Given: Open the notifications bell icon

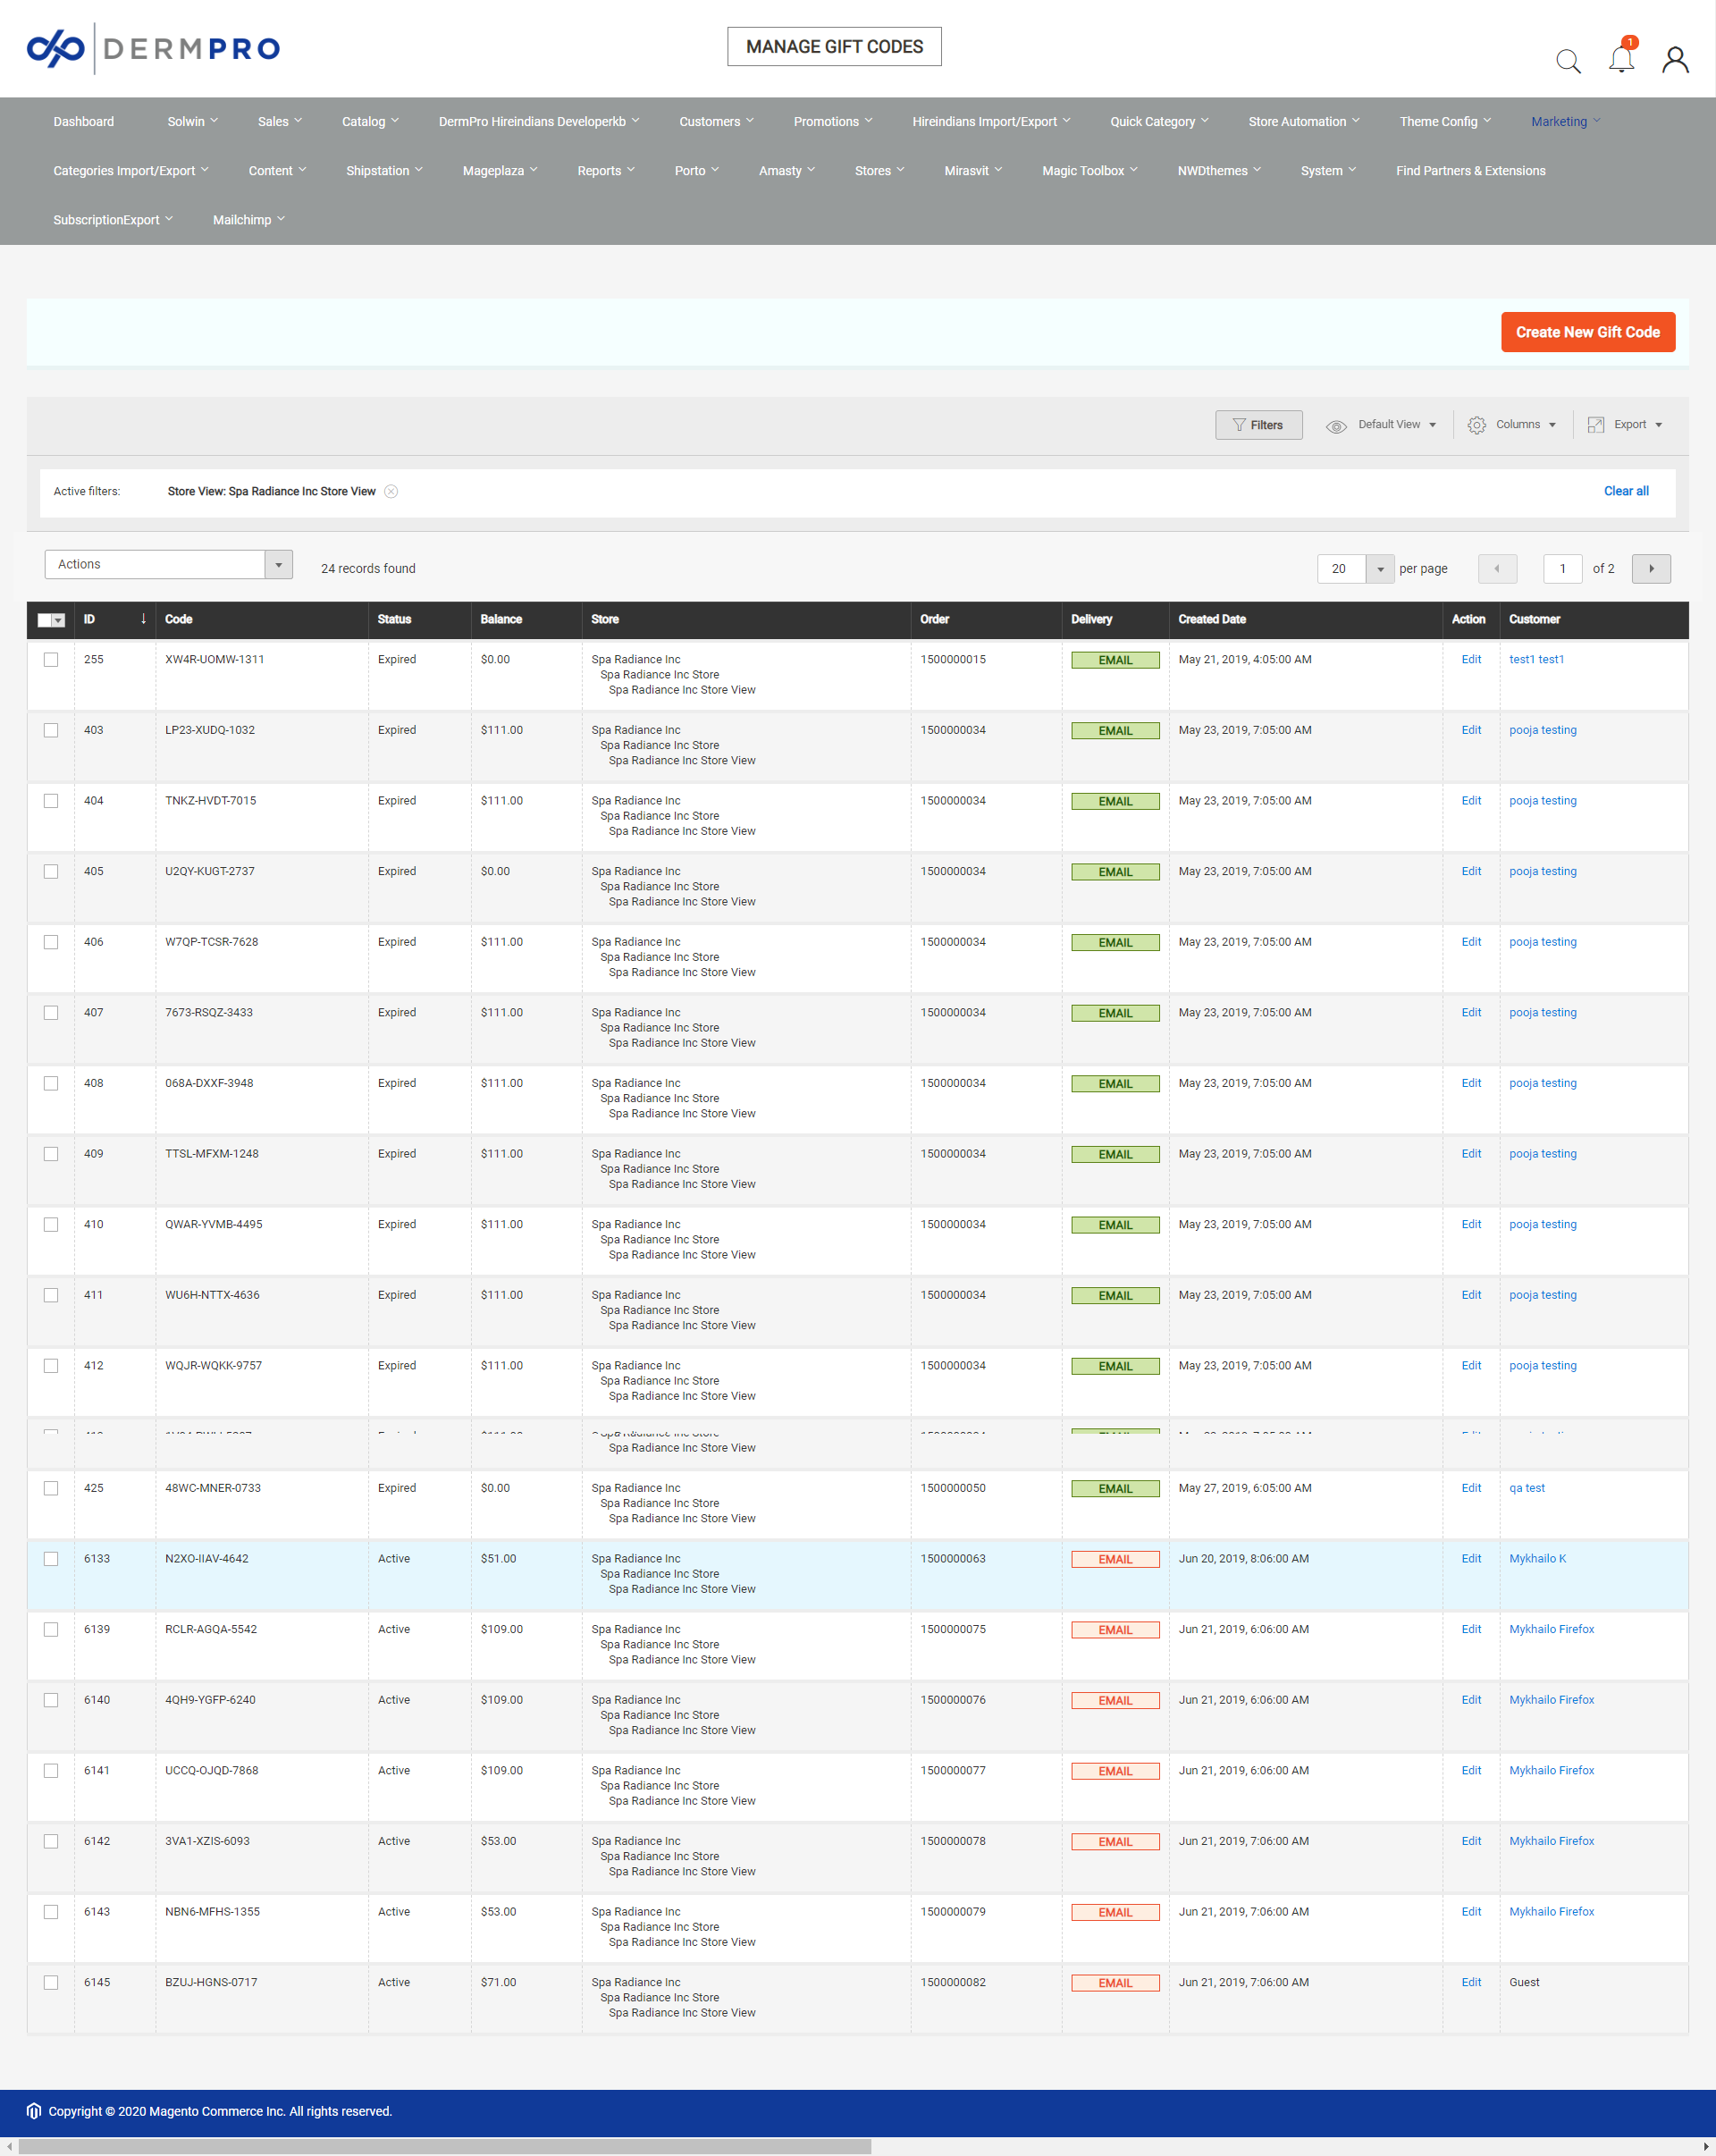Looking at the screenshot, I should (1620, 61).
